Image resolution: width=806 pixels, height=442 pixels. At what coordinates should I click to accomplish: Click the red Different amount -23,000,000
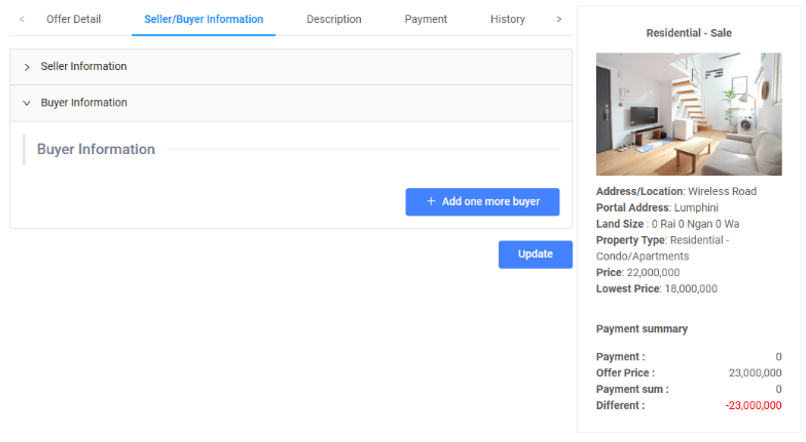[x=753, y=405]
